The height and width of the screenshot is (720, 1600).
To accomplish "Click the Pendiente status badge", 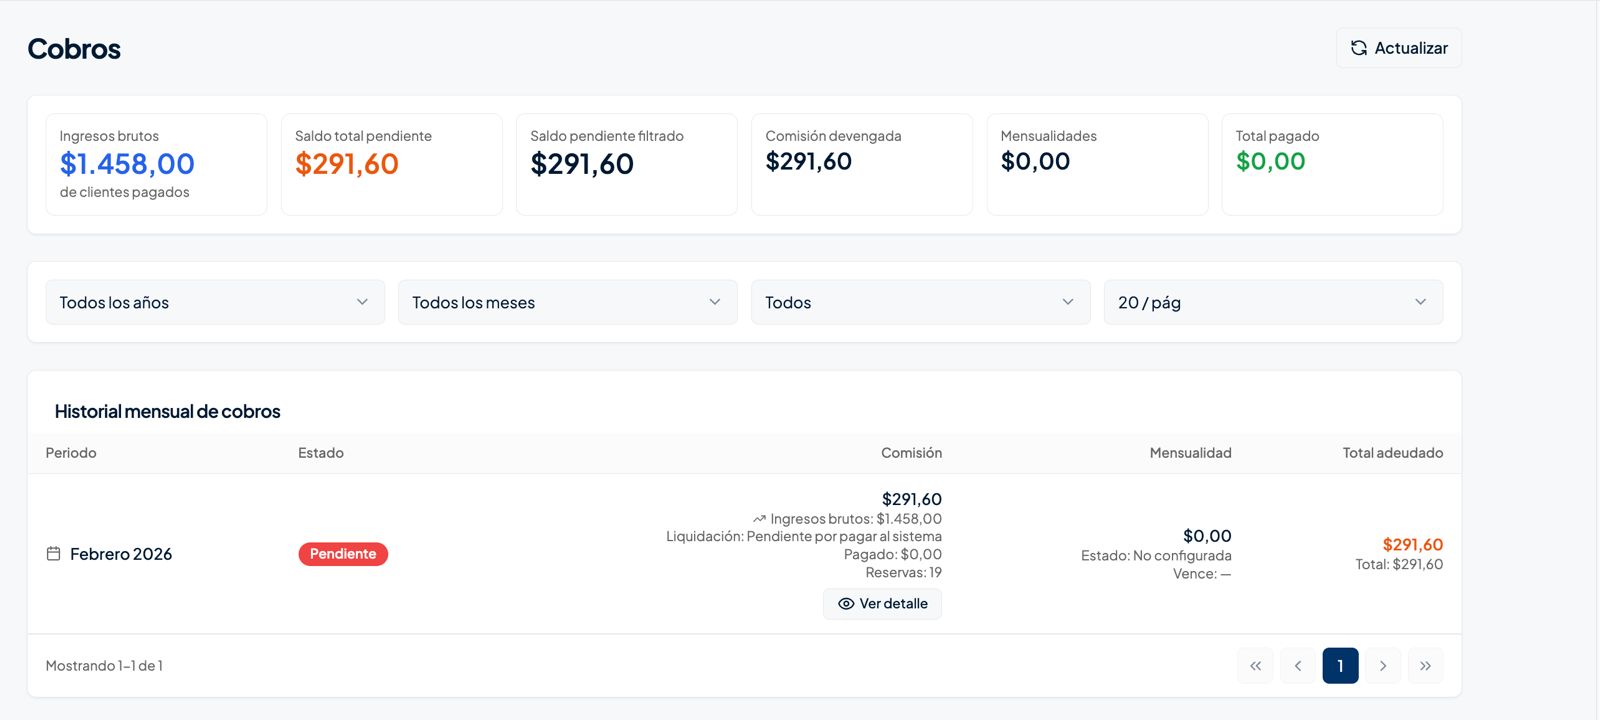I will 343,554.
